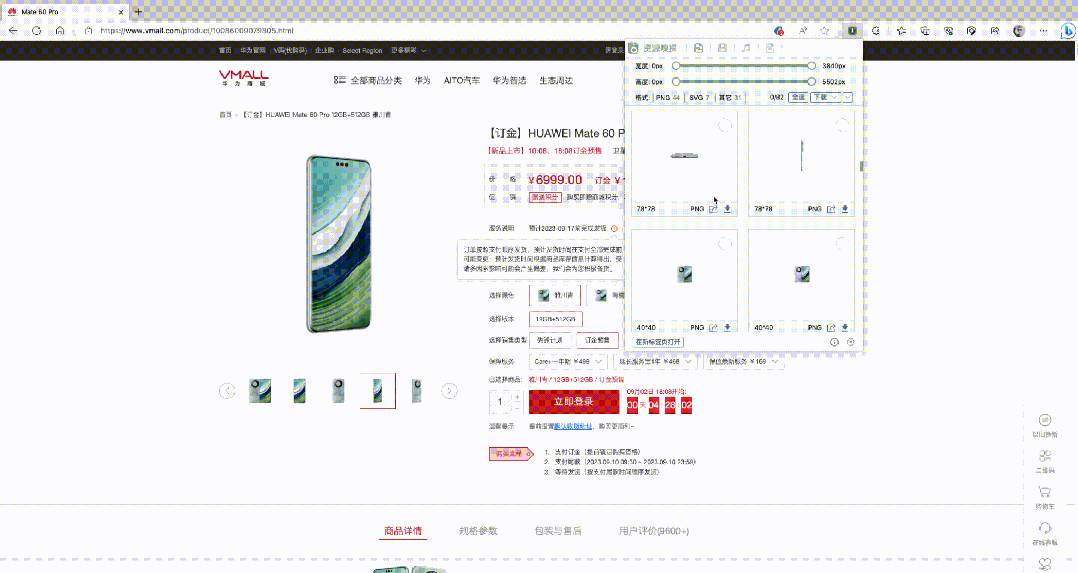This screenshot has width=1078, height=573.
Task: Show previous product thumbnails arrow
Action: point(227,391)
